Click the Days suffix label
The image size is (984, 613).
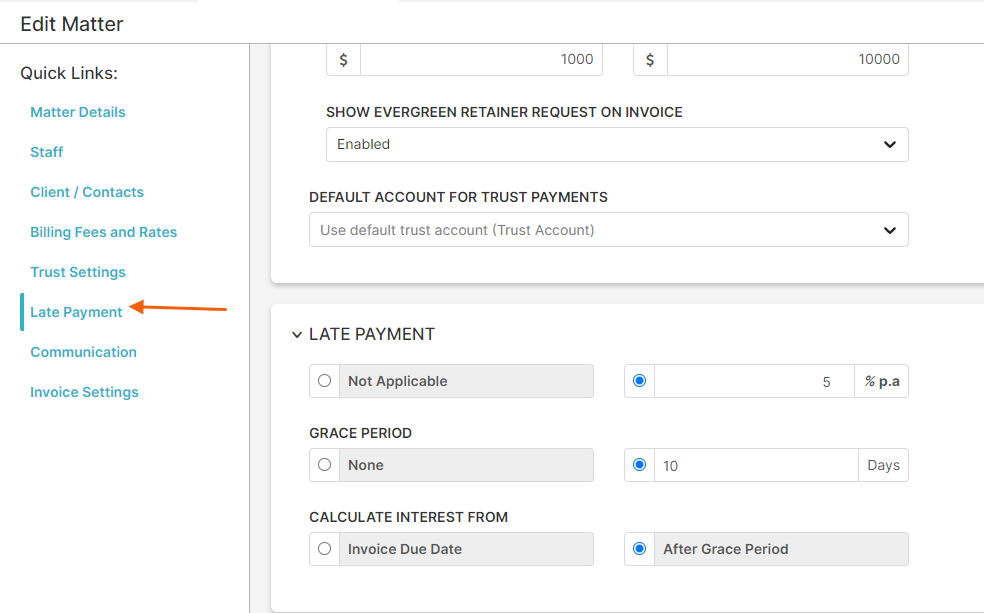[x=884, y=466]
